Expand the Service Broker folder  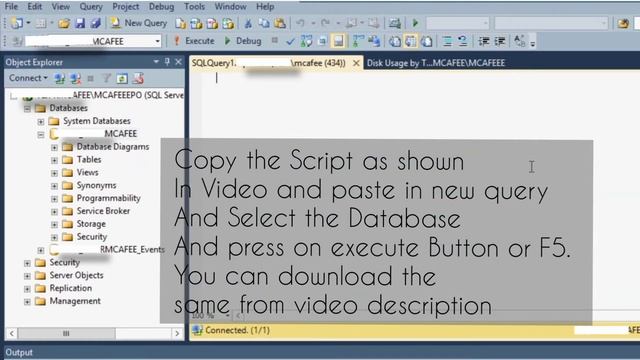pyautogui.click(x=54, y=212)
